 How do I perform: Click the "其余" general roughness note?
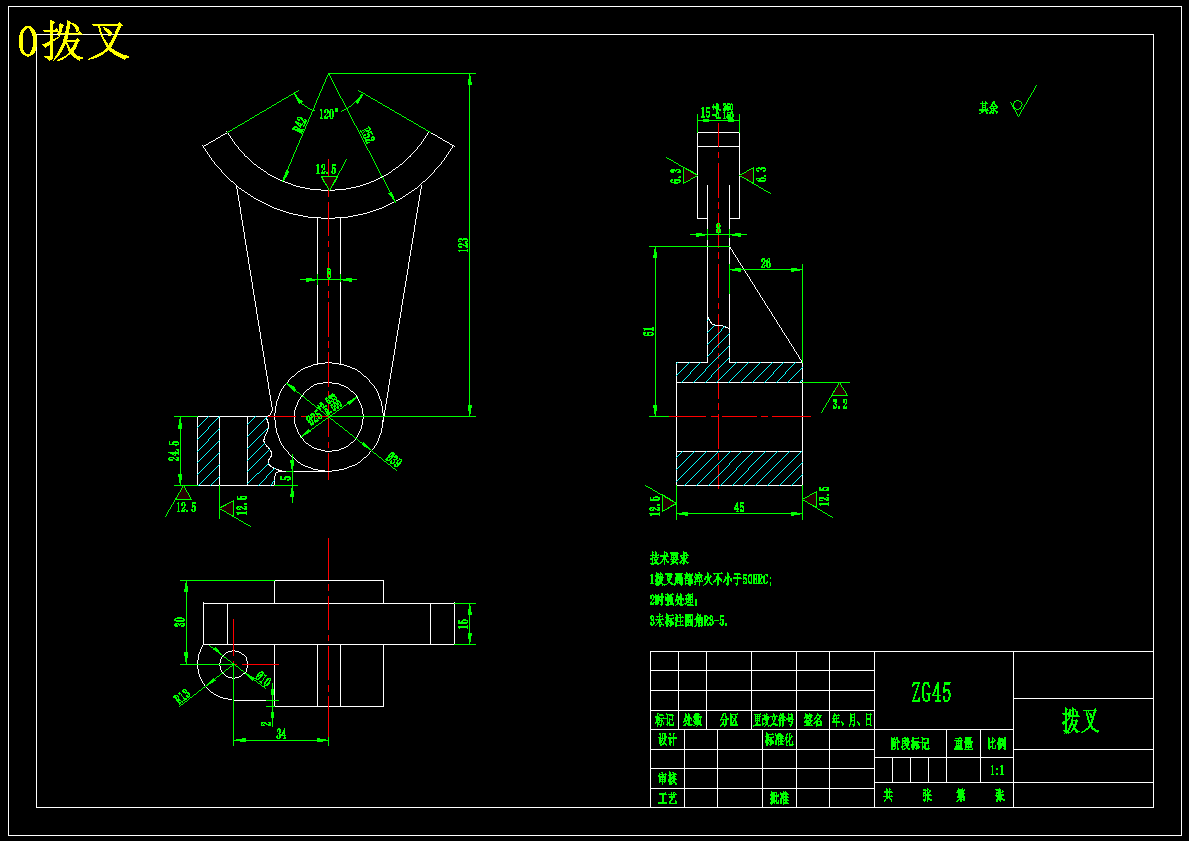coord(988,108)
